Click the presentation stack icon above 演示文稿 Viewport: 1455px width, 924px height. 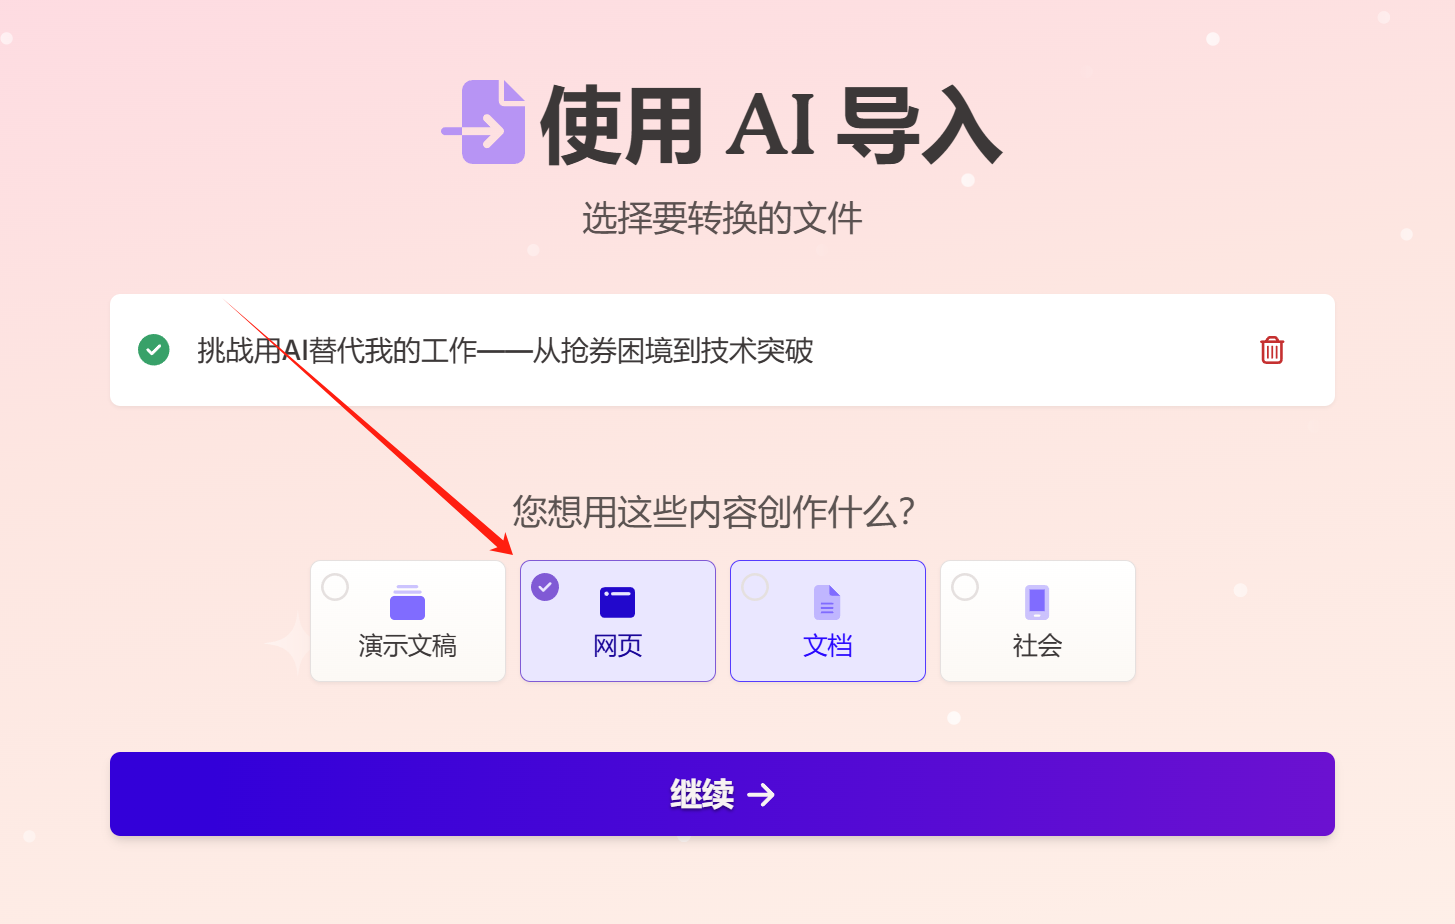(407, 602)
